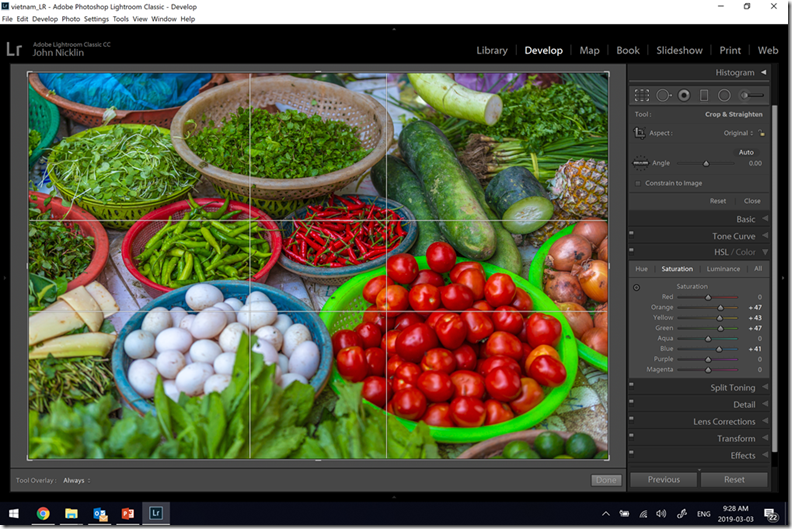
Task: Click the Previous button
Action: click(663, 479)
